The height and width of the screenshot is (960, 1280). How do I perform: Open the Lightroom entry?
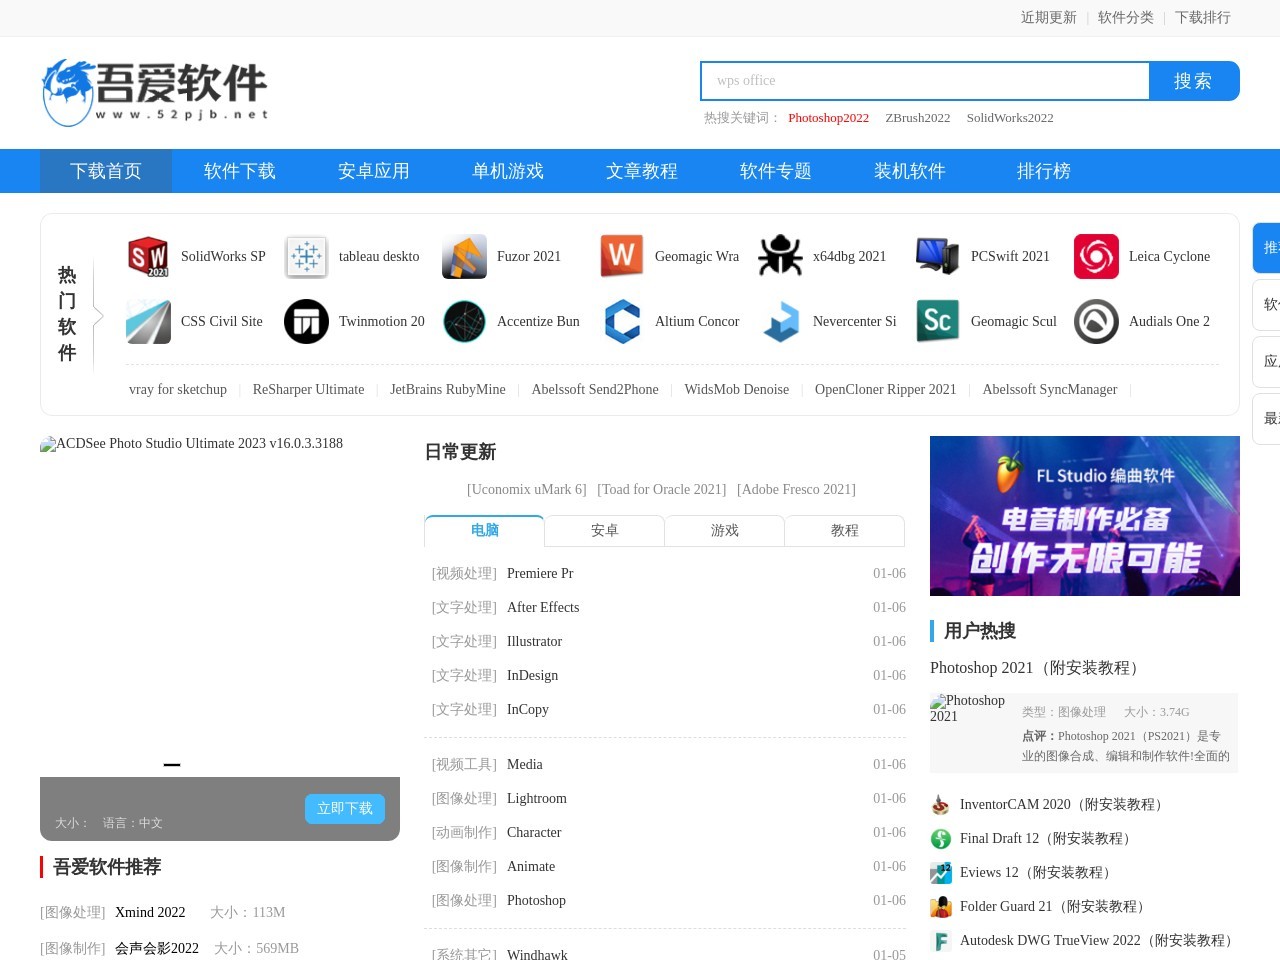pyautogui.click(x=537, y=799)
